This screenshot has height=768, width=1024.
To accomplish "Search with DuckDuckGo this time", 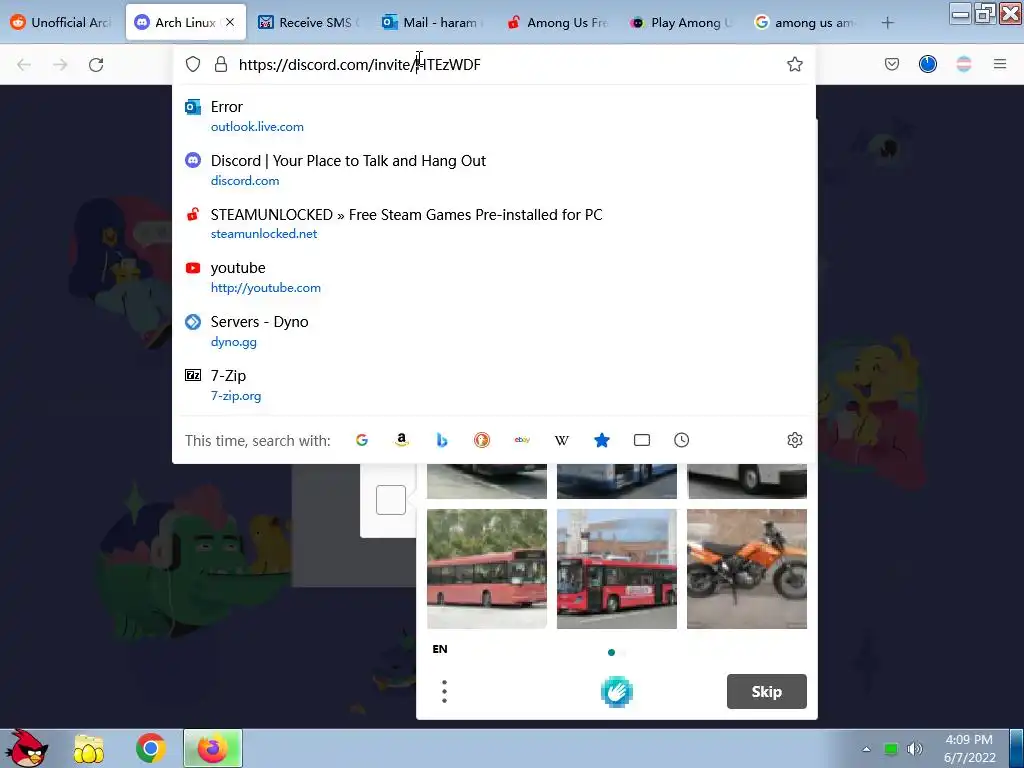I will tap(481, 440).
